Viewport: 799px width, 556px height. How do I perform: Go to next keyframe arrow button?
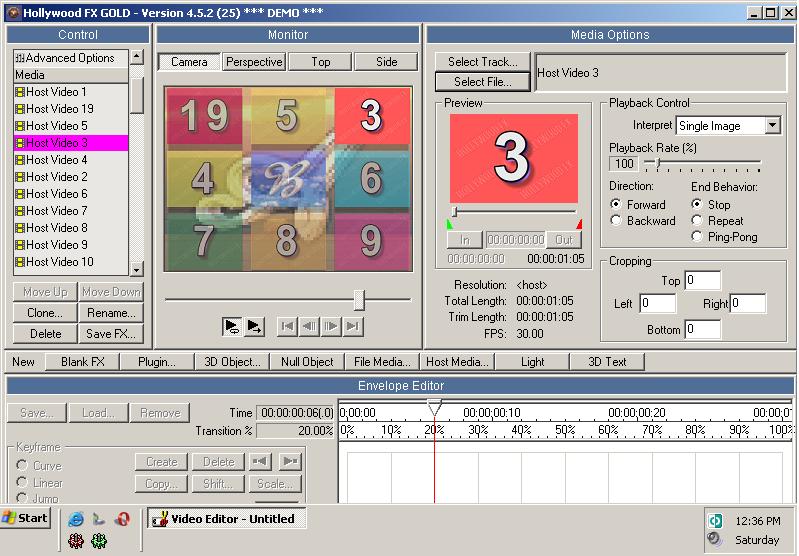[x=290, y=462]
